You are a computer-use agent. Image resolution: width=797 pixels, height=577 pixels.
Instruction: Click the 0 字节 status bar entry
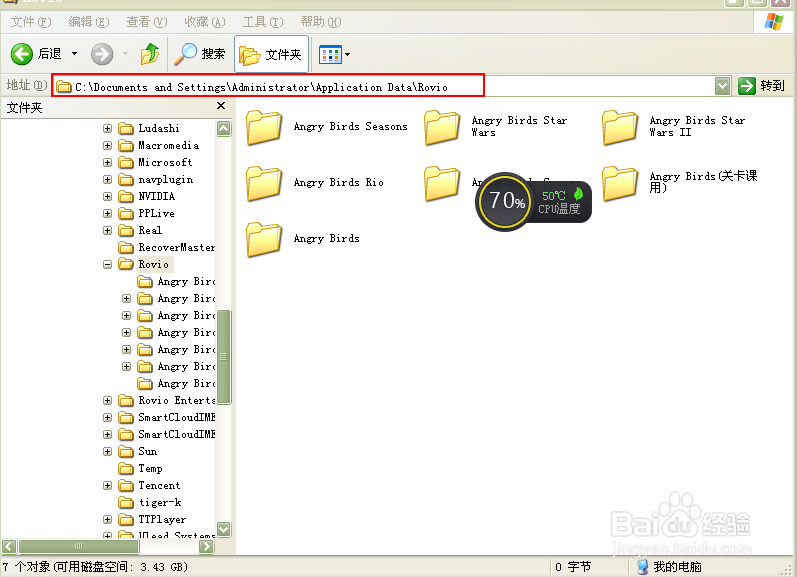573,567
